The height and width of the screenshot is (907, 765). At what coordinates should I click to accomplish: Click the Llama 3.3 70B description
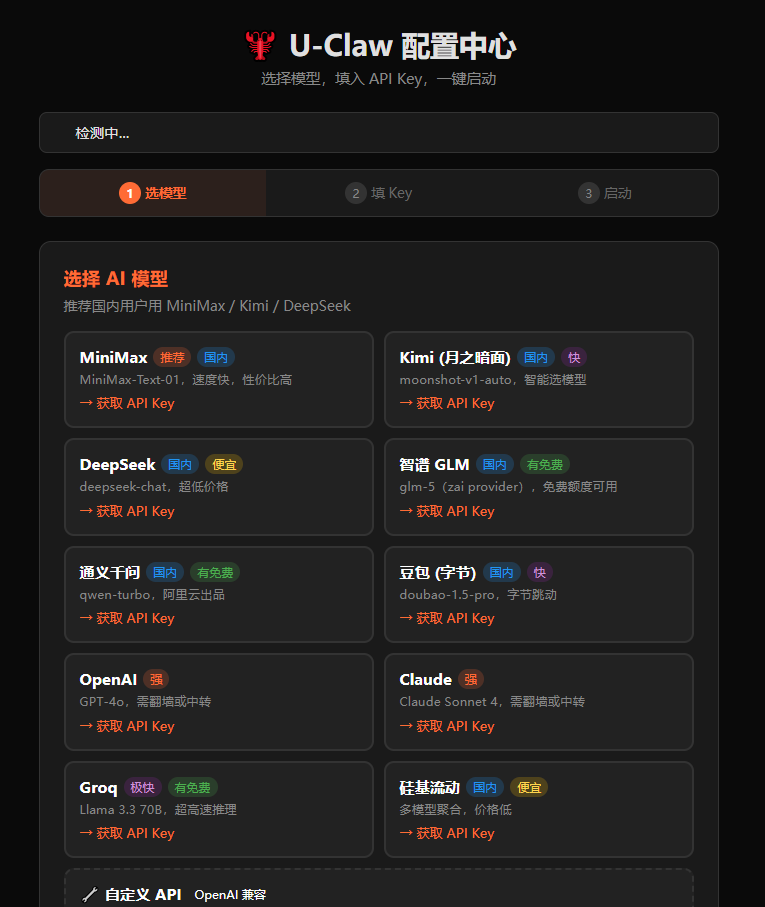[158, 810]
